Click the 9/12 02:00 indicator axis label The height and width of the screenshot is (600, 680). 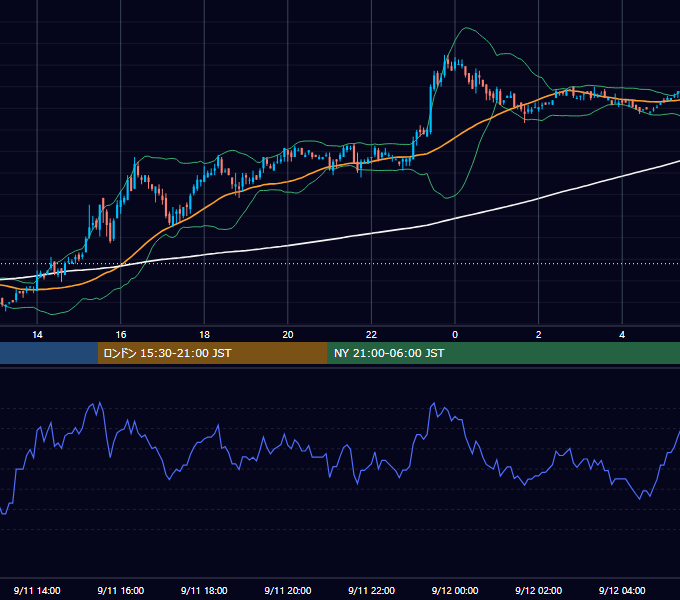(539, 590)
